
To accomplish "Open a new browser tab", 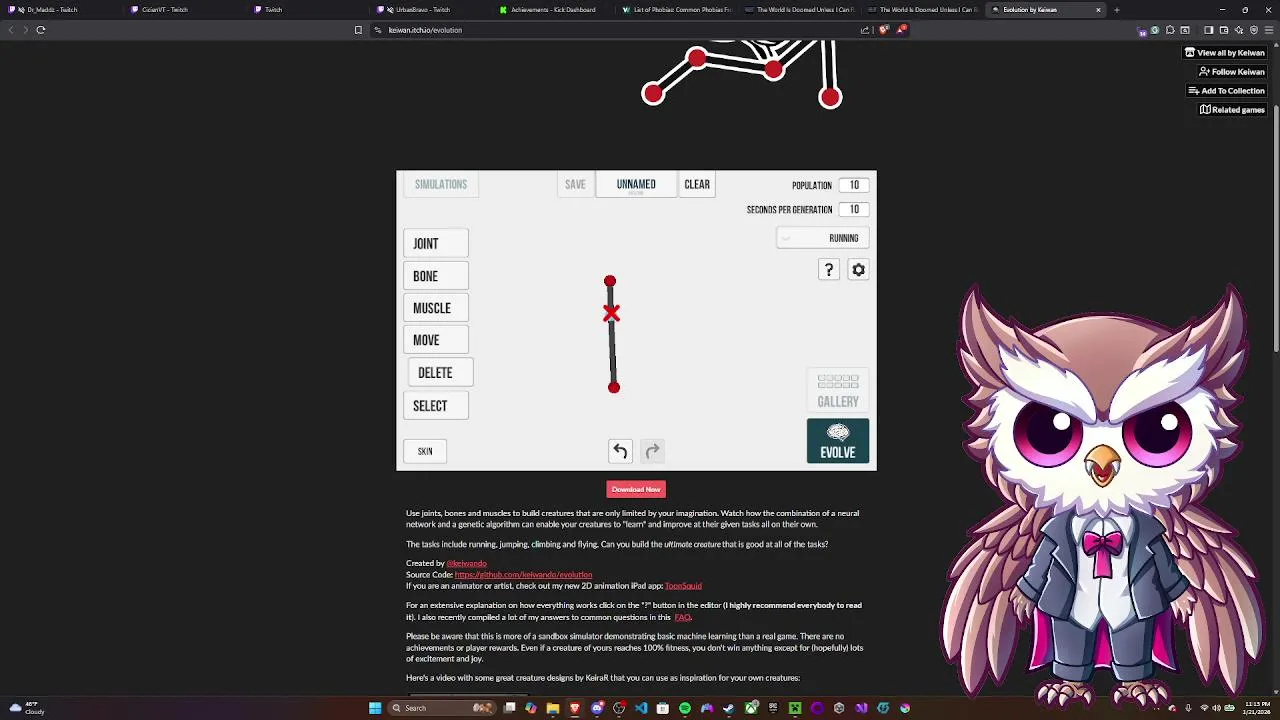I will point(1116,10).
